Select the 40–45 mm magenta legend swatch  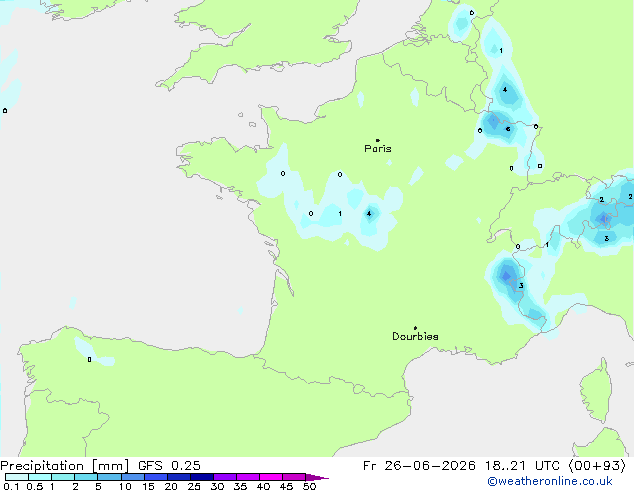tap(271, 477)
